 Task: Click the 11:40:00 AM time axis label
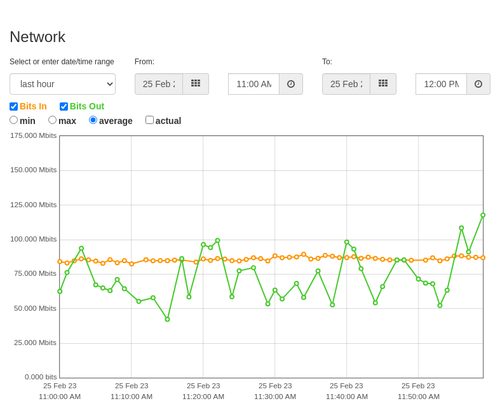[x=347, y=397]
